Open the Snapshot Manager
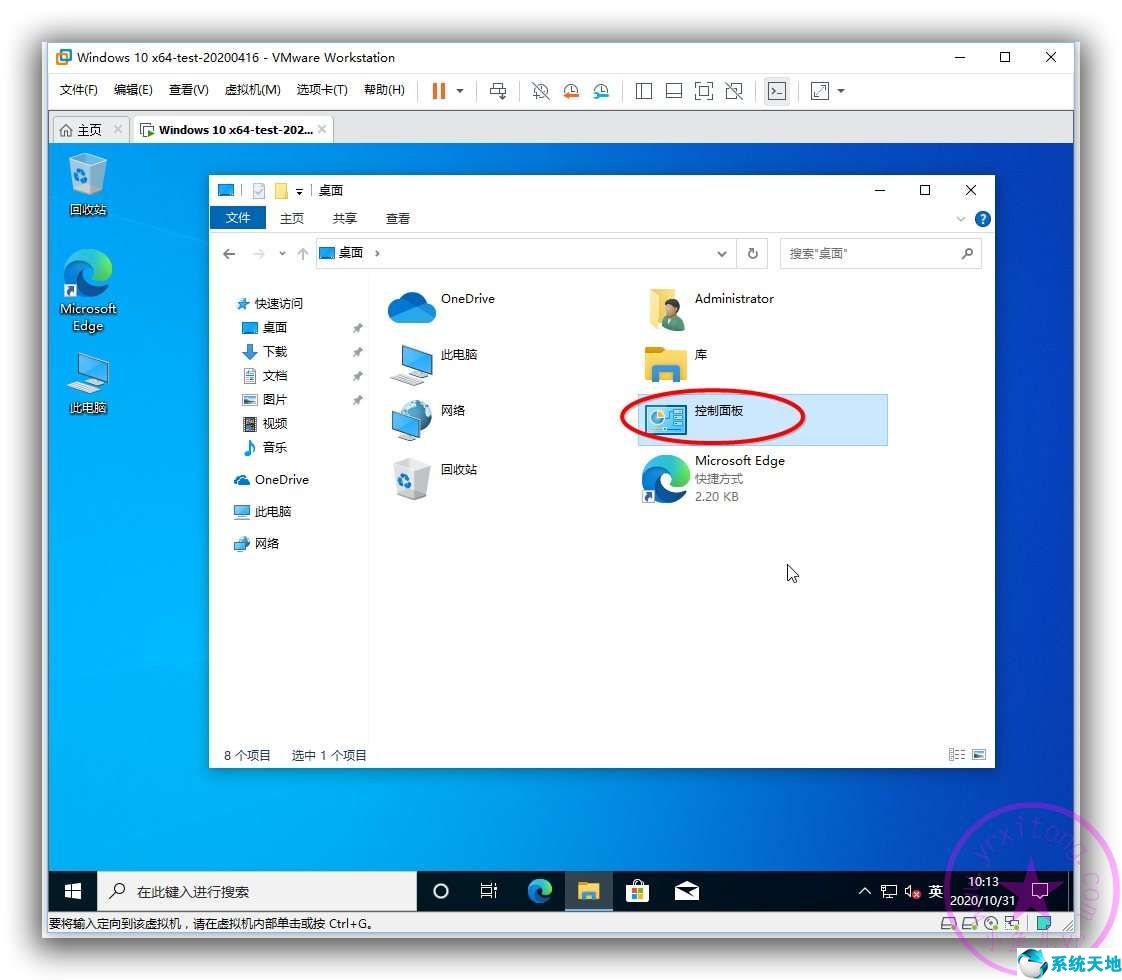The height and width of the screenshot is (980, 1122). (x=601, y=91)
